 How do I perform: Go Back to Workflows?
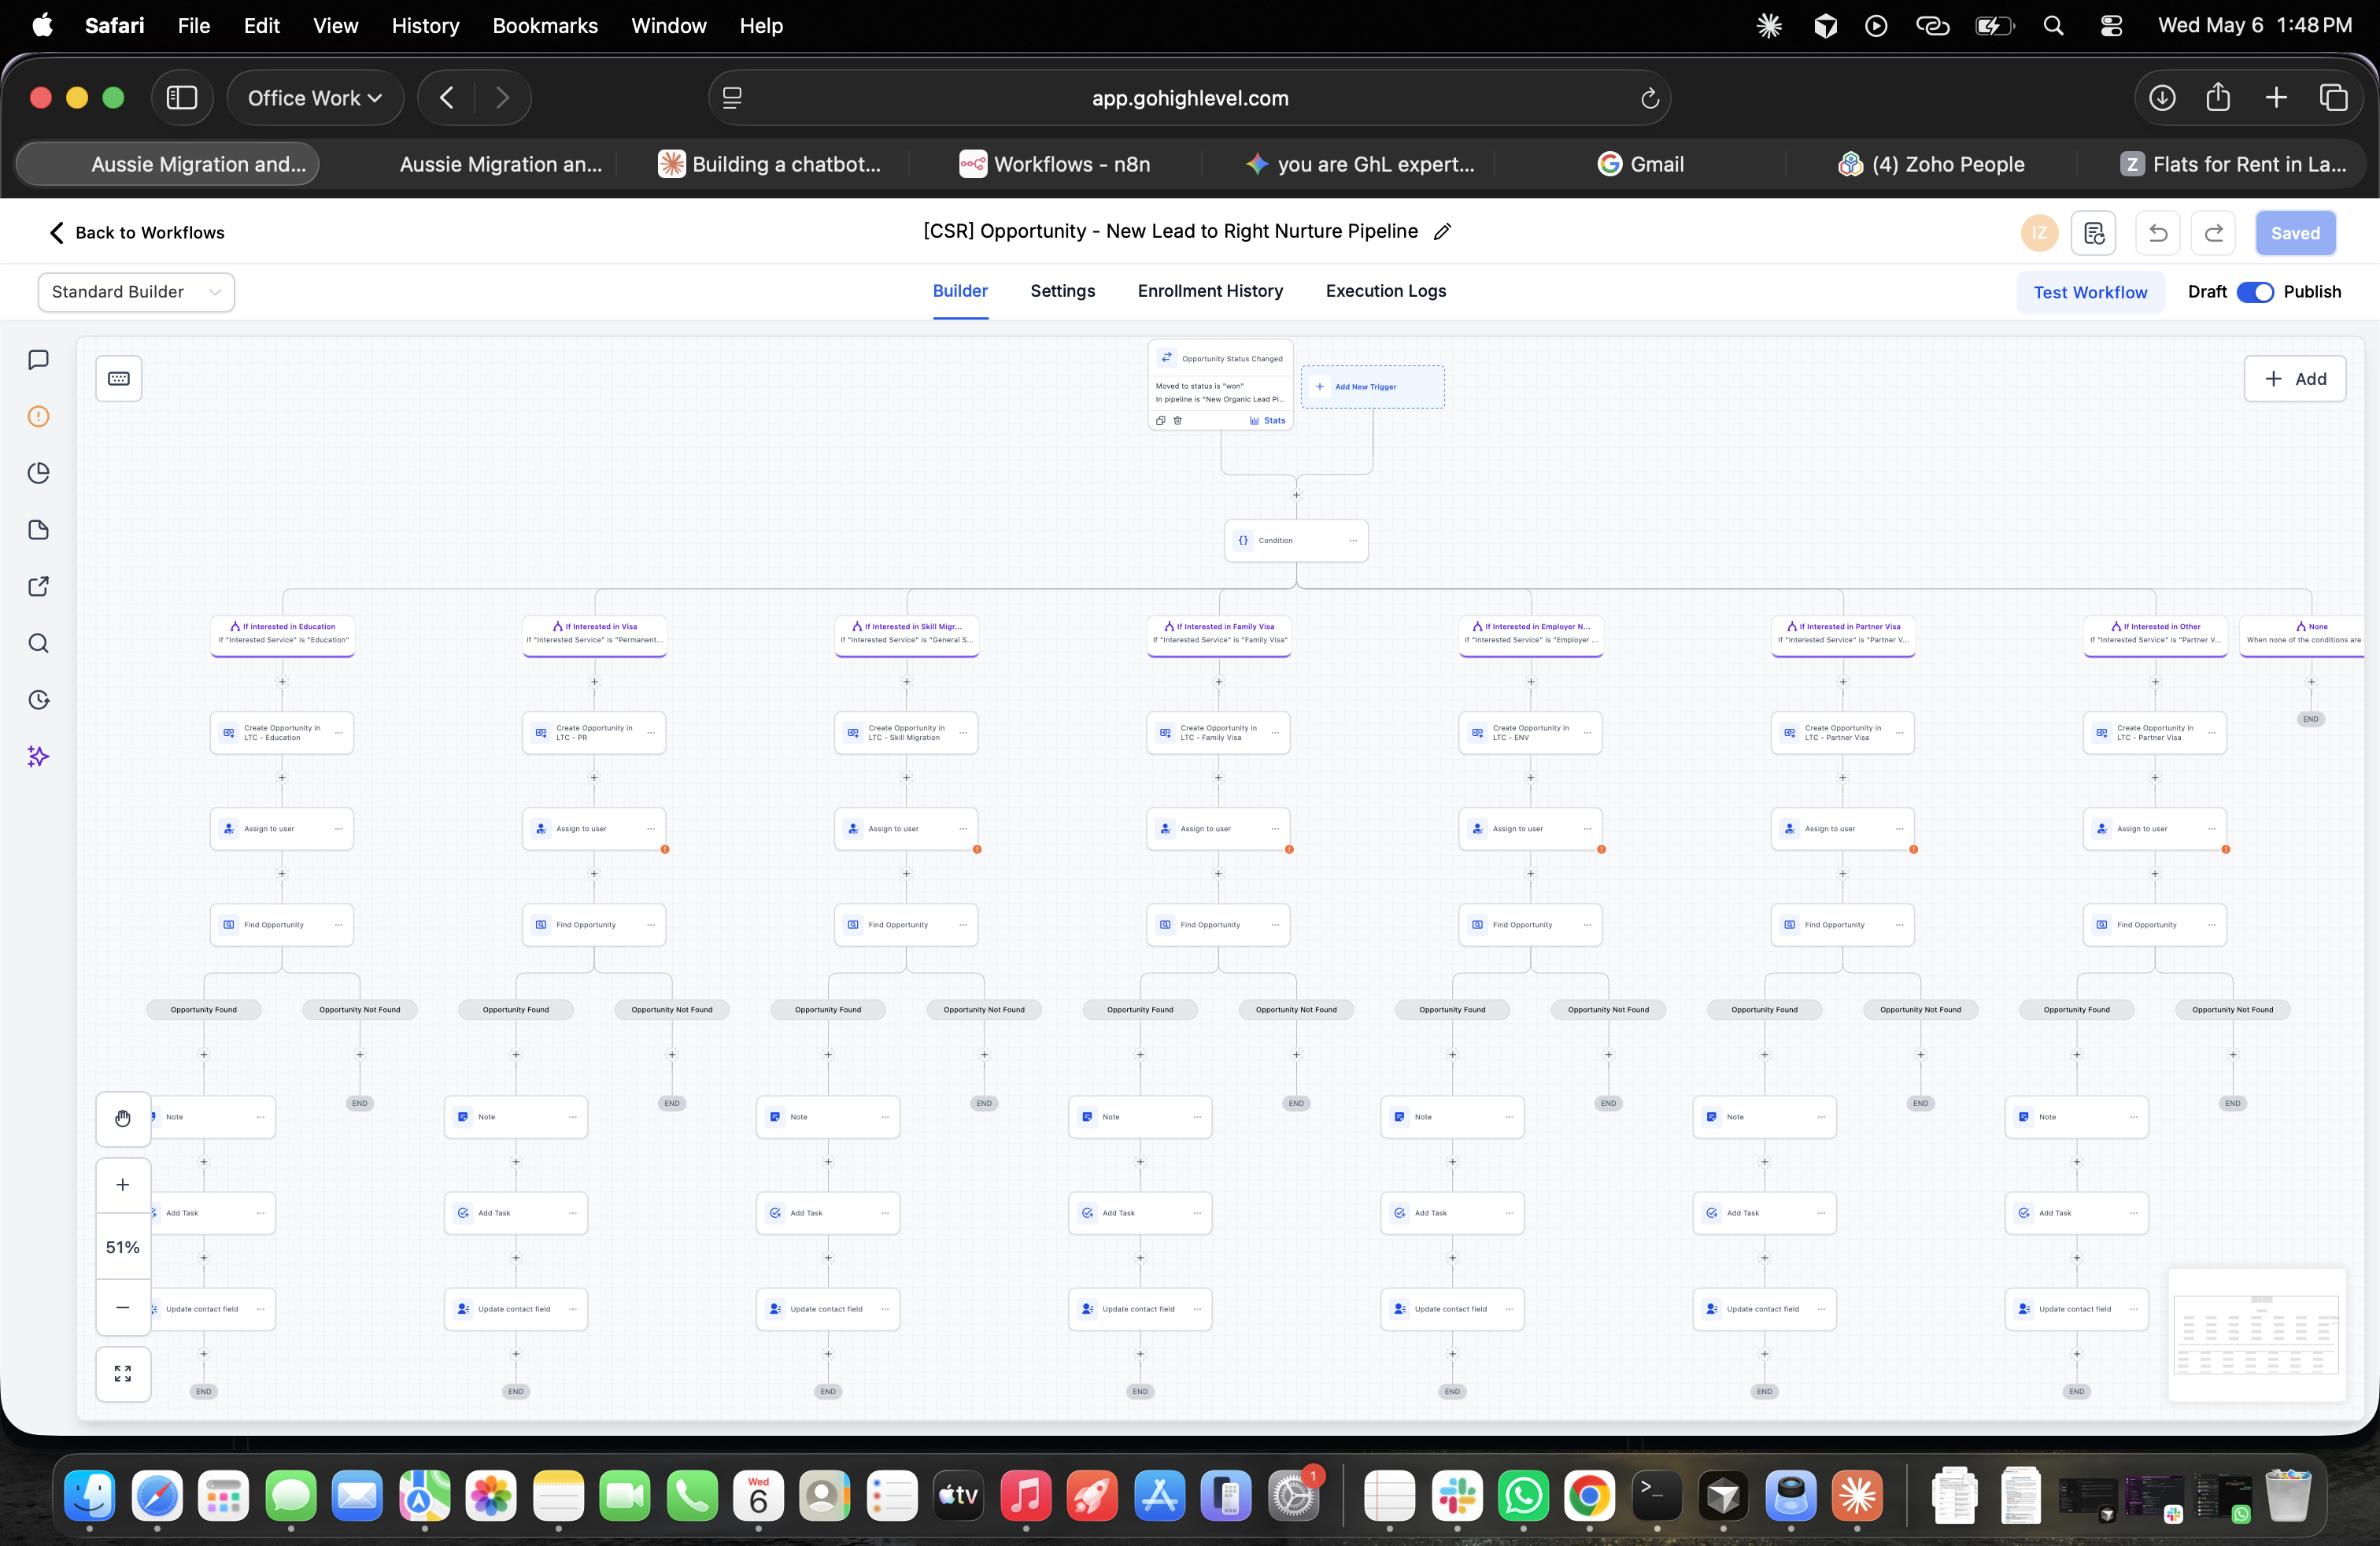tap(137, 233)
